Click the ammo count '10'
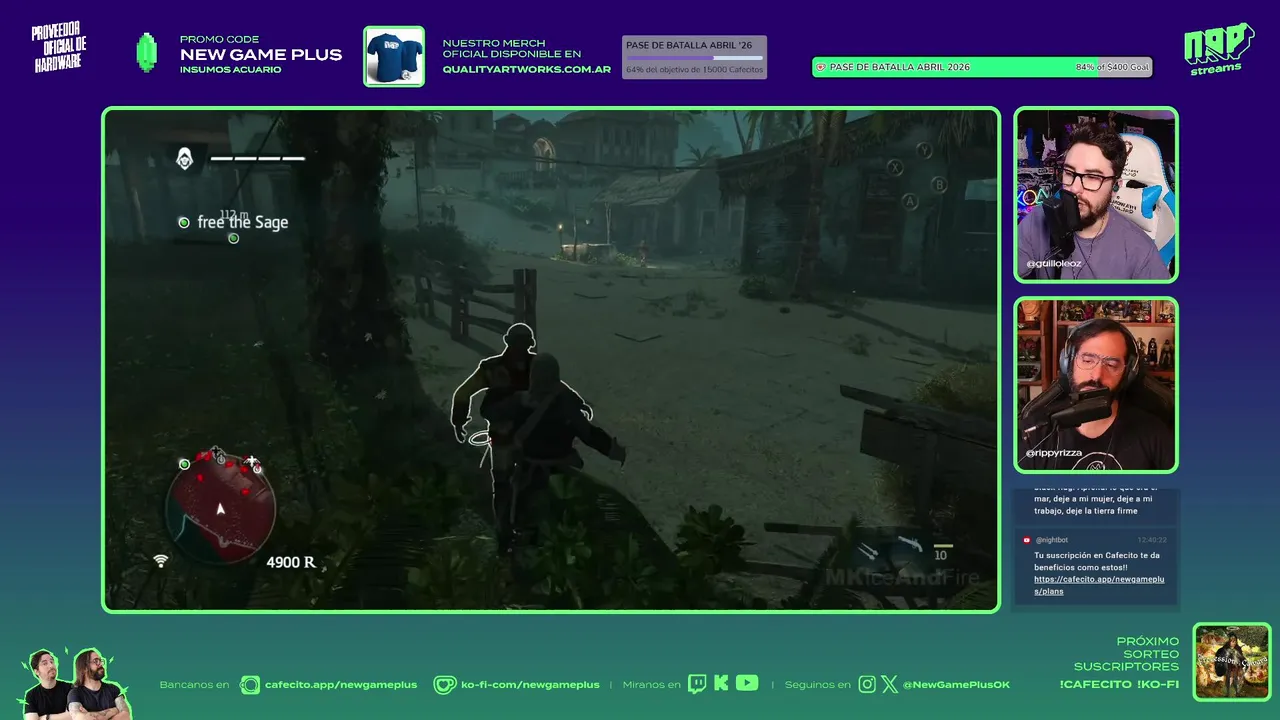Image resolution: width=1280 pixels, height=720 pixels. (940, 555)
